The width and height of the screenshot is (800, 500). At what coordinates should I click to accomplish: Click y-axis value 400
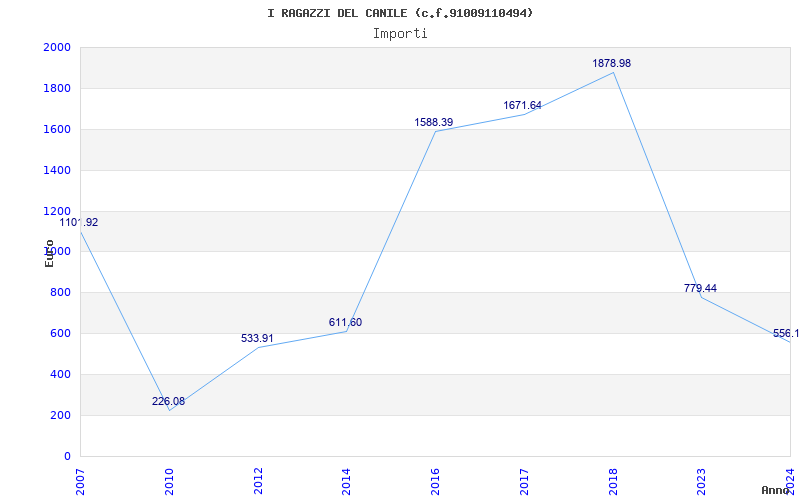click(61, 374)
